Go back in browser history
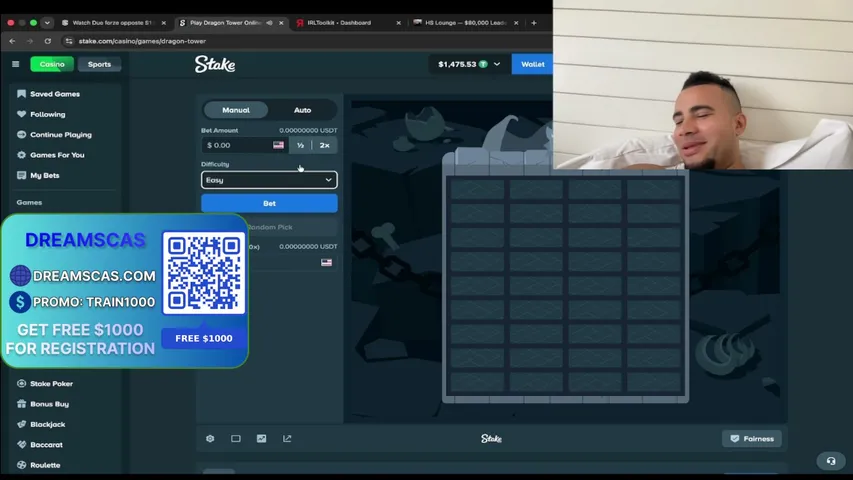Screen dimensions: 853x480 pos(12,41)
